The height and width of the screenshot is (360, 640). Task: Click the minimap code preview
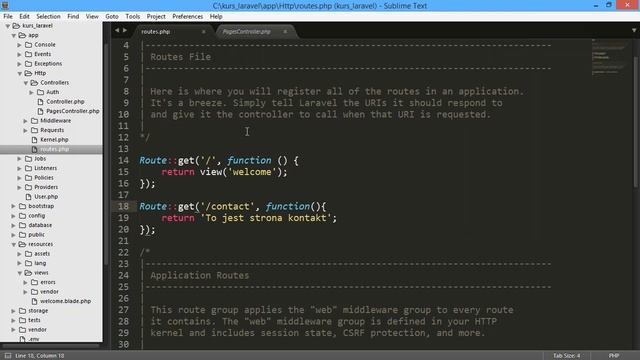(609, 57)
